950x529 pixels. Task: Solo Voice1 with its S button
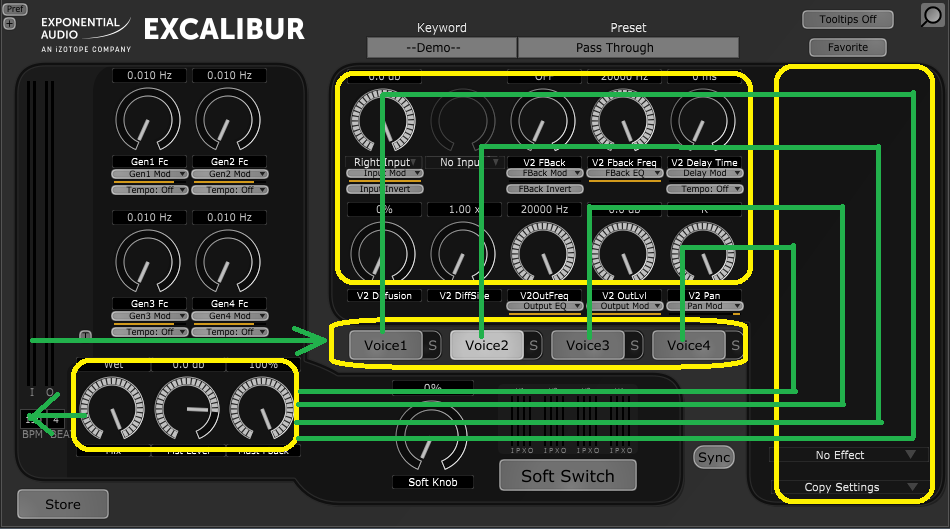click(x=432, y=345)
